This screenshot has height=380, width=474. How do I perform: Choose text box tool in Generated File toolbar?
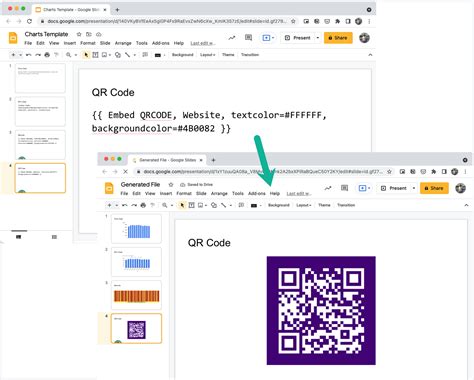point(191,205)
